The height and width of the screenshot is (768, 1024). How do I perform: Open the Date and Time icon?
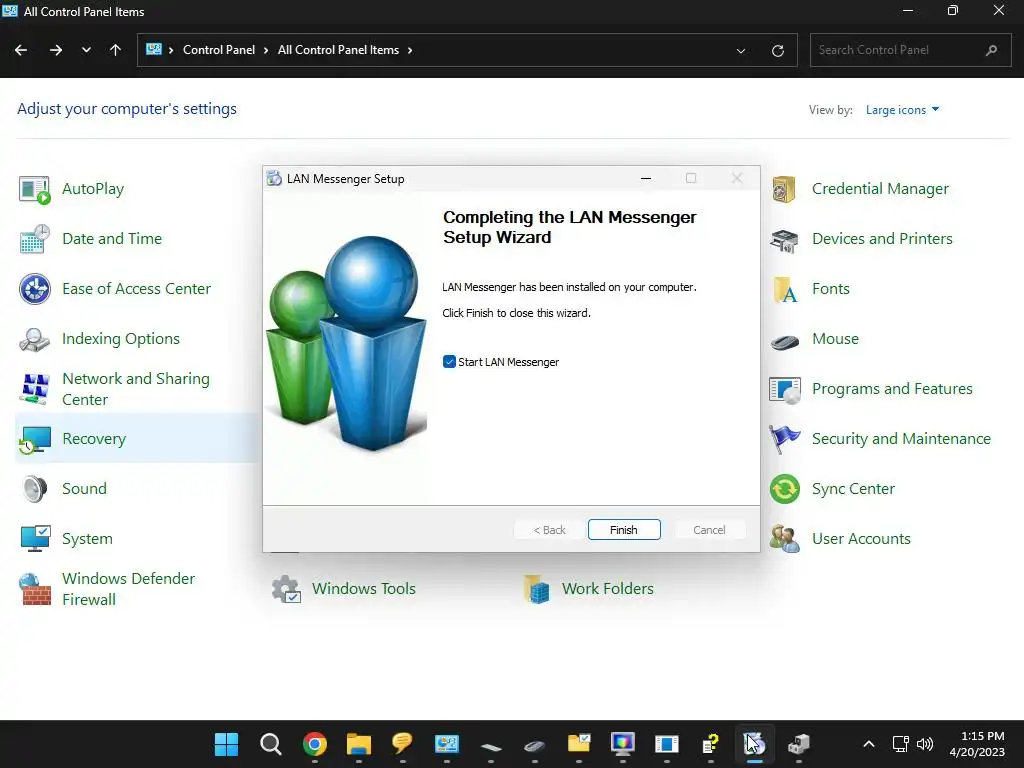coord(35,239)
